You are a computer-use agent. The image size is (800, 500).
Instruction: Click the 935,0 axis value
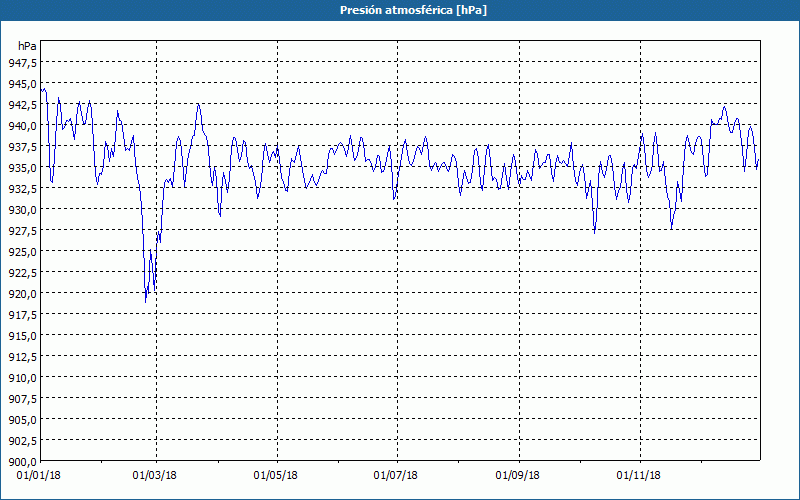pyautogui.click(x=22, y=168)
